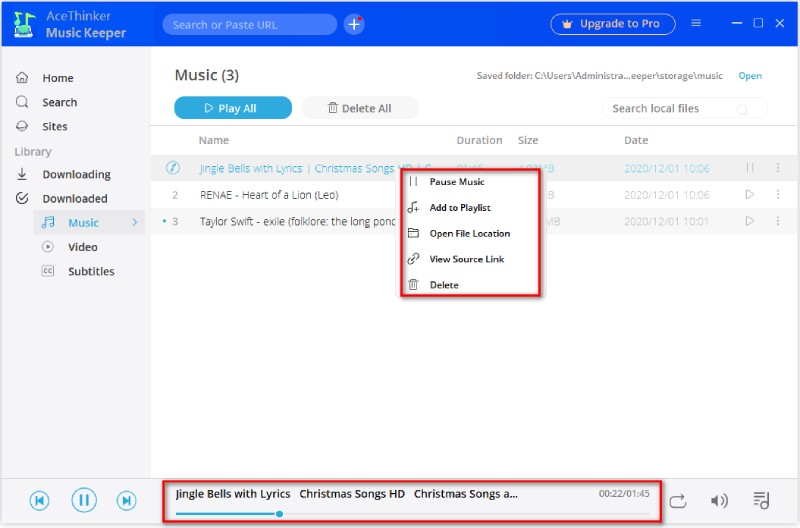Screen dimensions: 800x528
Task: Click Upgrade to Pro button
Action: pyautogui.click(x=613, y=24)
